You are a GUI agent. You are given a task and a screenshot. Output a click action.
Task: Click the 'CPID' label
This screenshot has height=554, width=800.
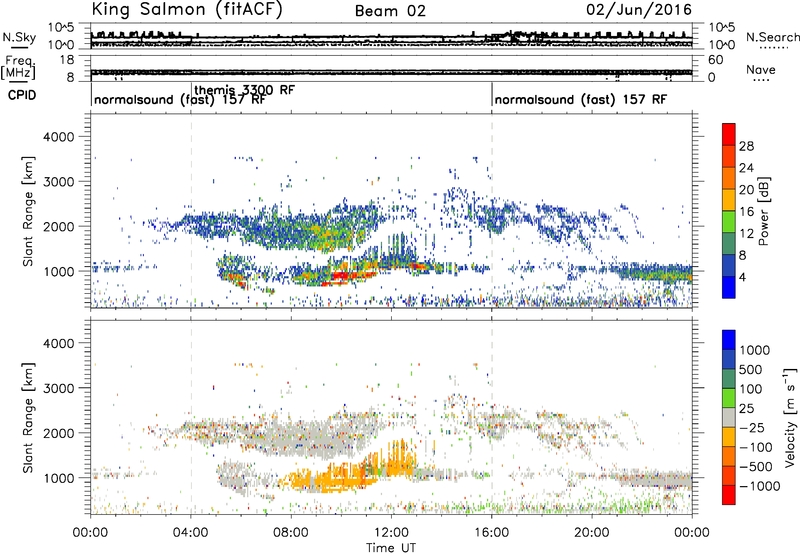[22, 95]
